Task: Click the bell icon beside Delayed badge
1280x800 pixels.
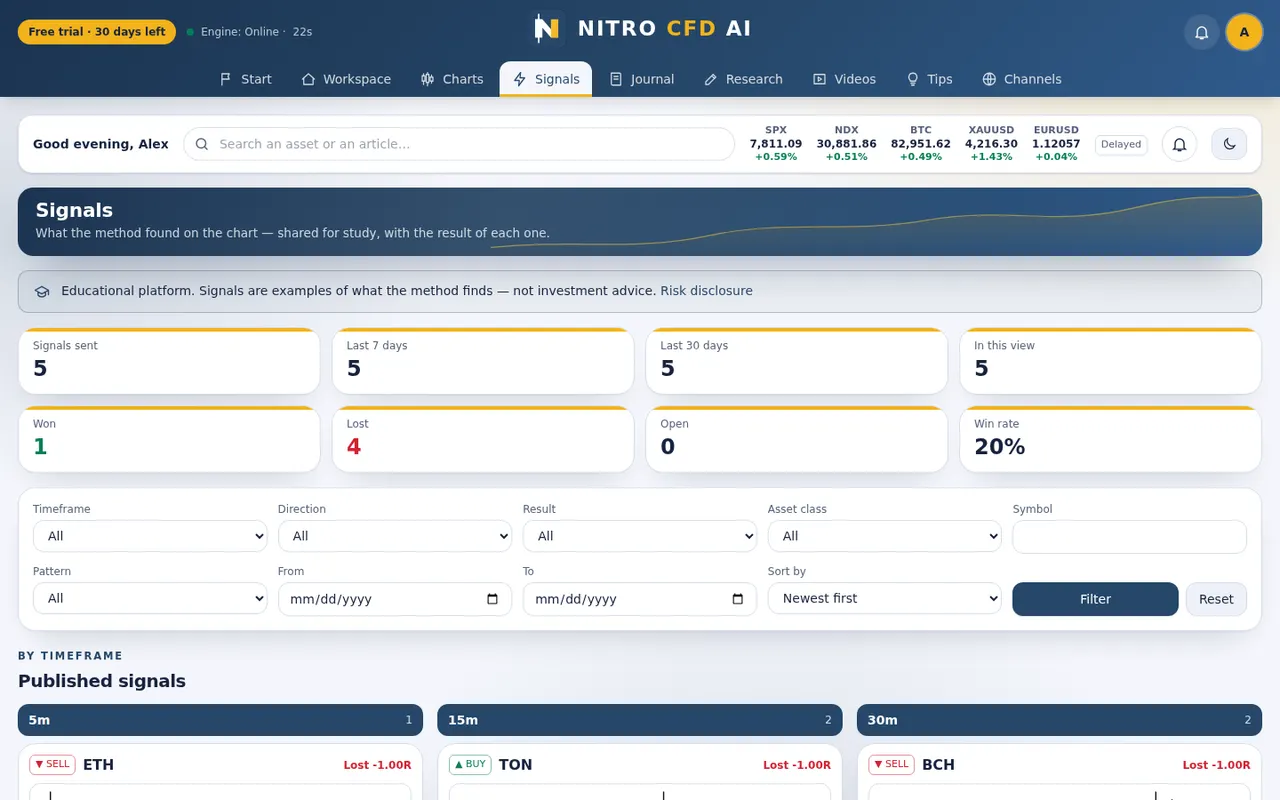Action: tap(1179, 144)
